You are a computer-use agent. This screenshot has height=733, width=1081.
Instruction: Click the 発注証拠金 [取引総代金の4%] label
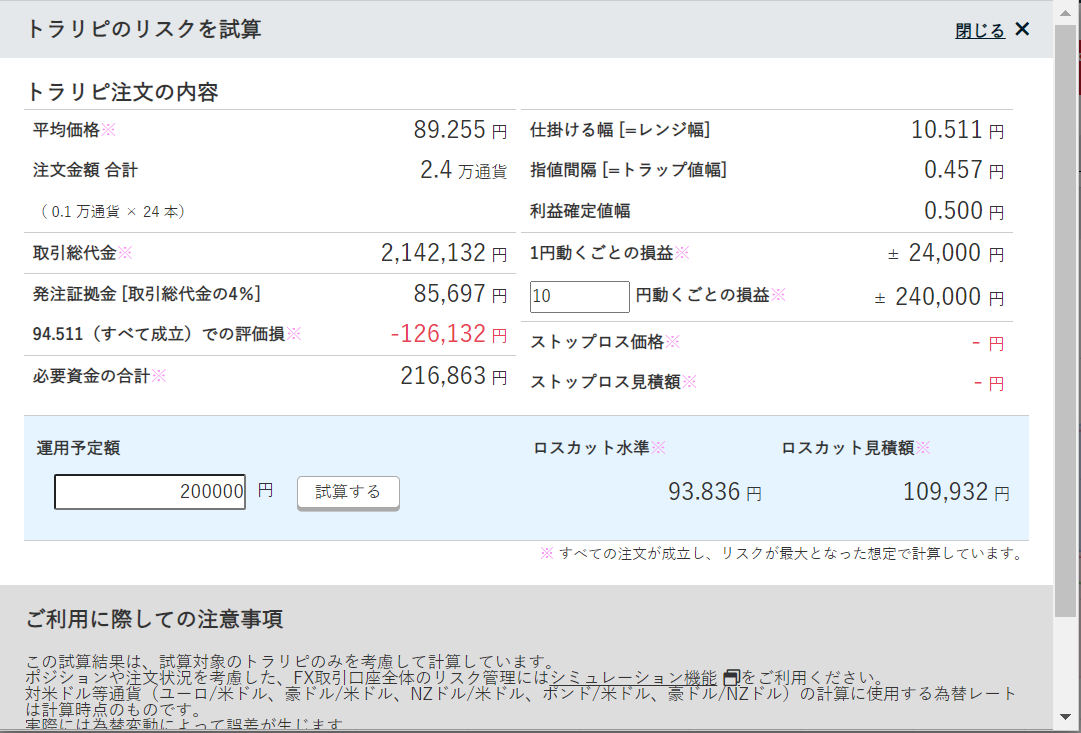(147, 294)
